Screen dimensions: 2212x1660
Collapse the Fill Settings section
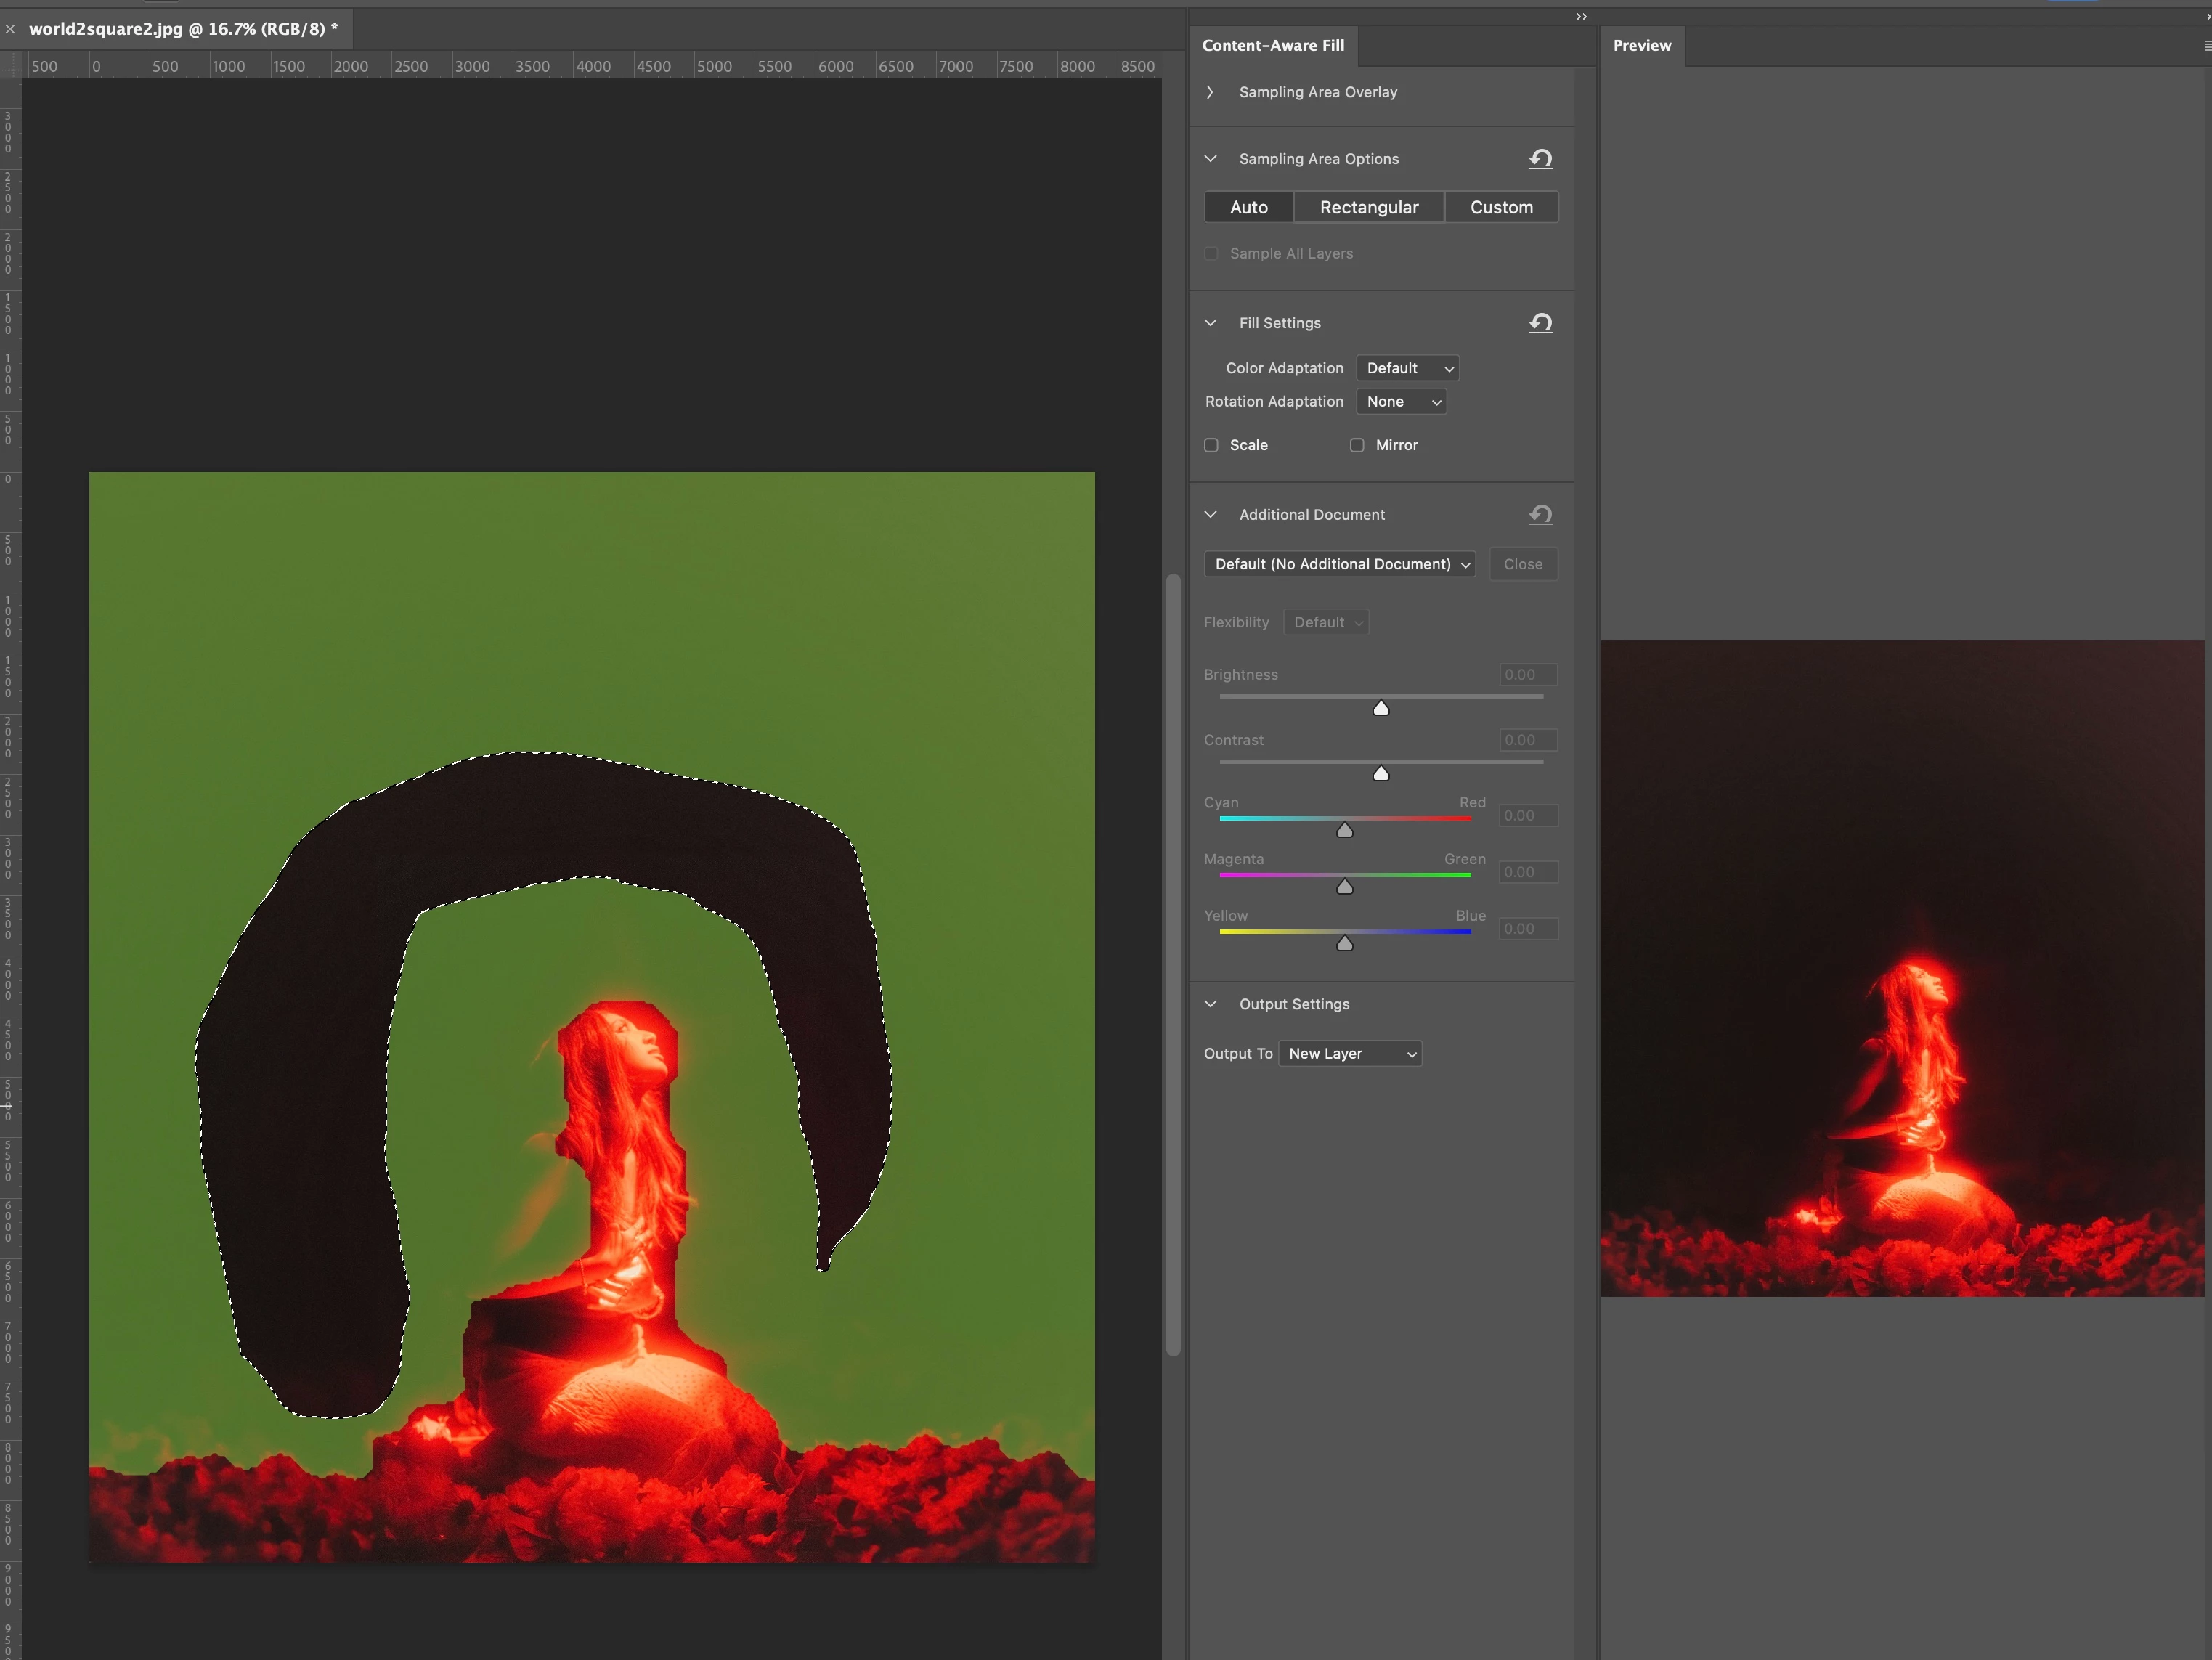point(1210,323)
